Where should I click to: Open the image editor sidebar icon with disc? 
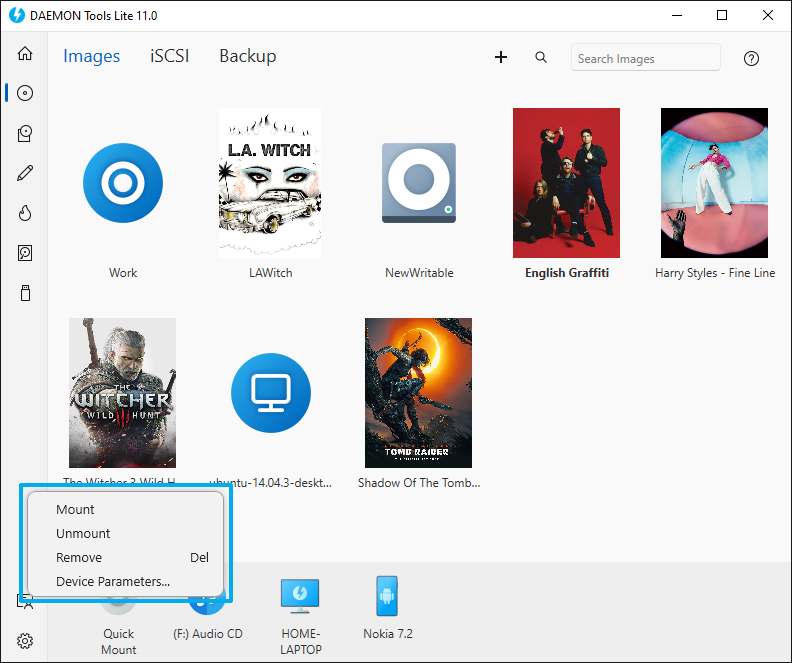[25, 133]
